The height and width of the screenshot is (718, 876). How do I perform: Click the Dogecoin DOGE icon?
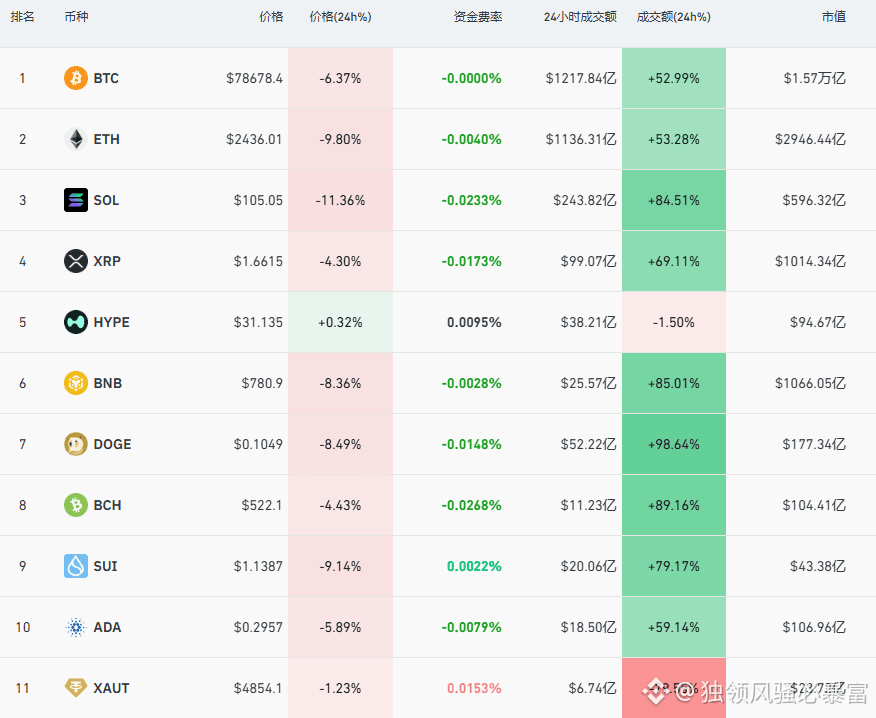pyautogui.click(x=76, y=444)
